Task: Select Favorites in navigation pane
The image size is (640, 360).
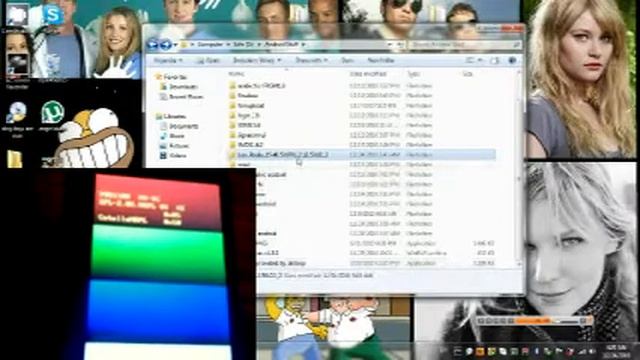Action: click(x=171, y=77)
